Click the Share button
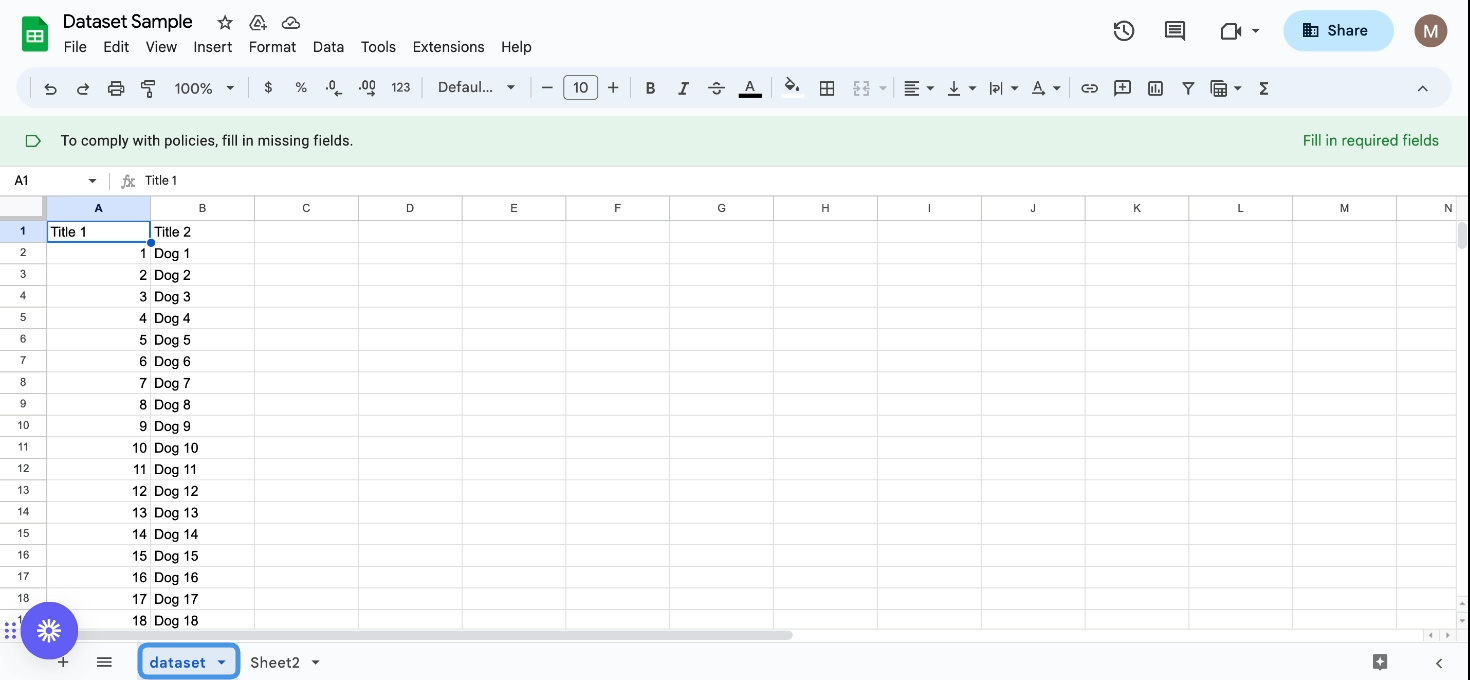The image size is (1470, 680). pyautogui.click(x=1338, y=30)
